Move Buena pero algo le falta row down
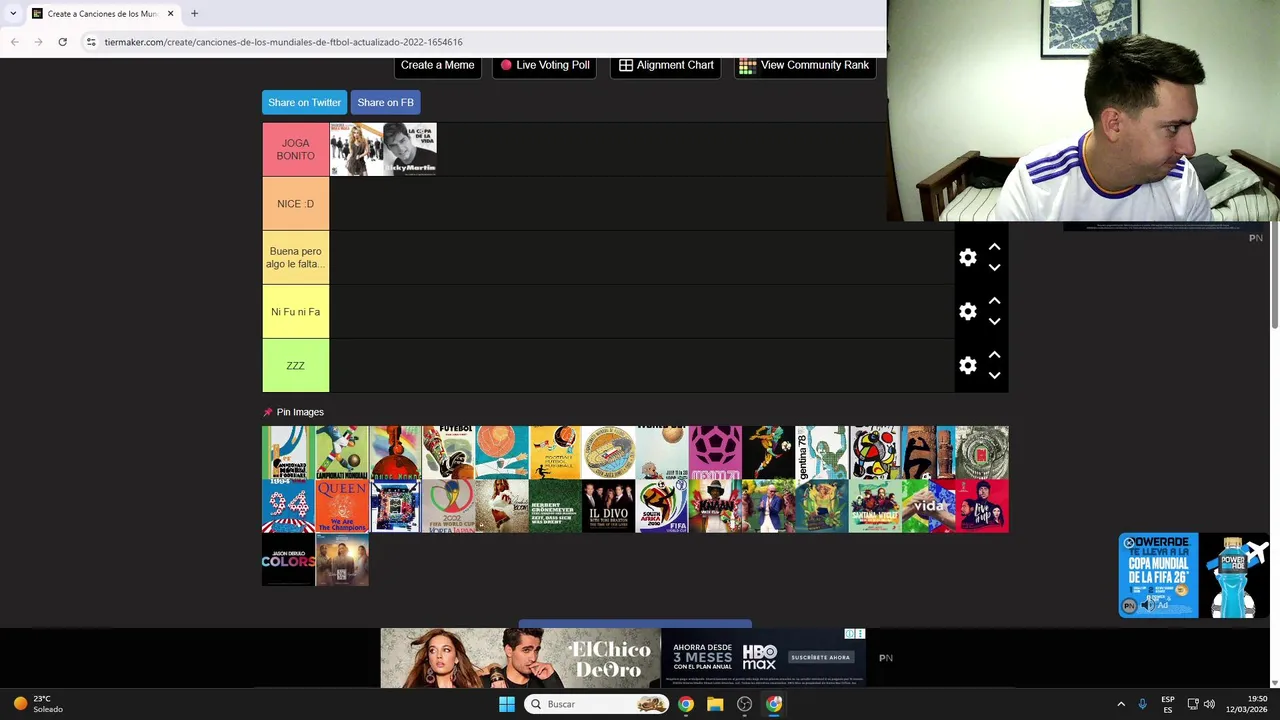 994,267
